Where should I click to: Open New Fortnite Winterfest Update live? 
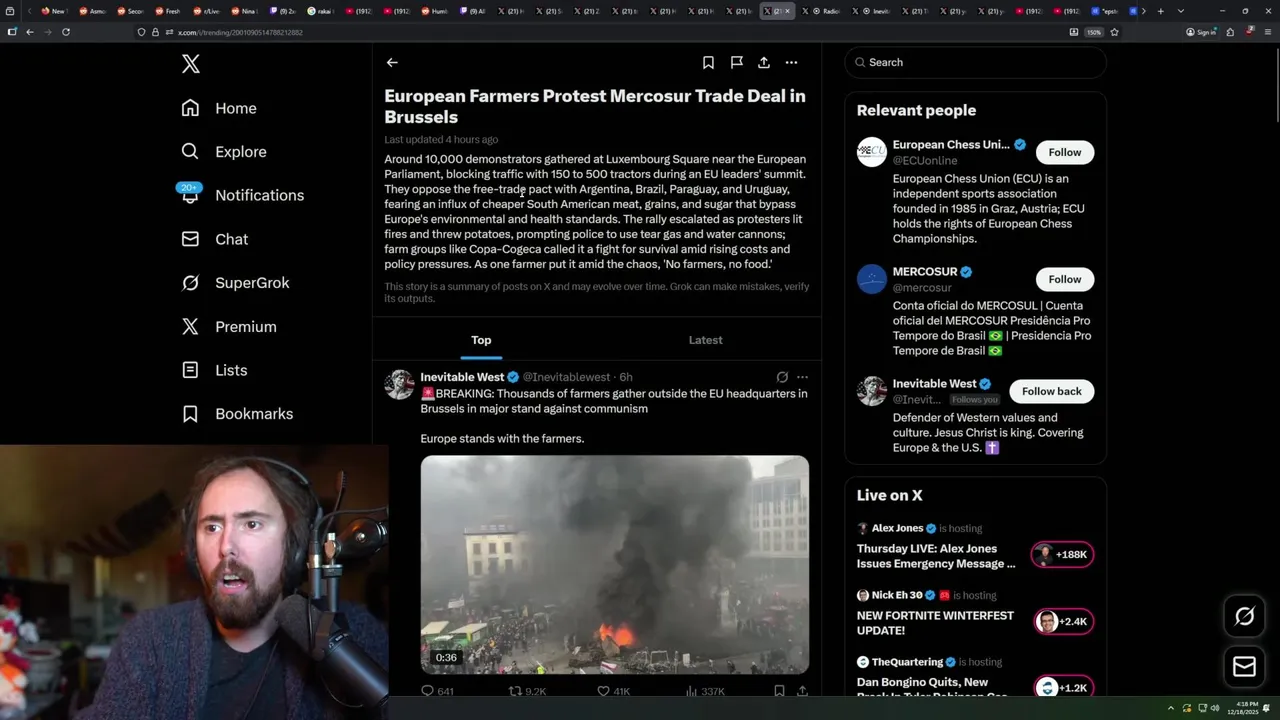click(935, 623)
